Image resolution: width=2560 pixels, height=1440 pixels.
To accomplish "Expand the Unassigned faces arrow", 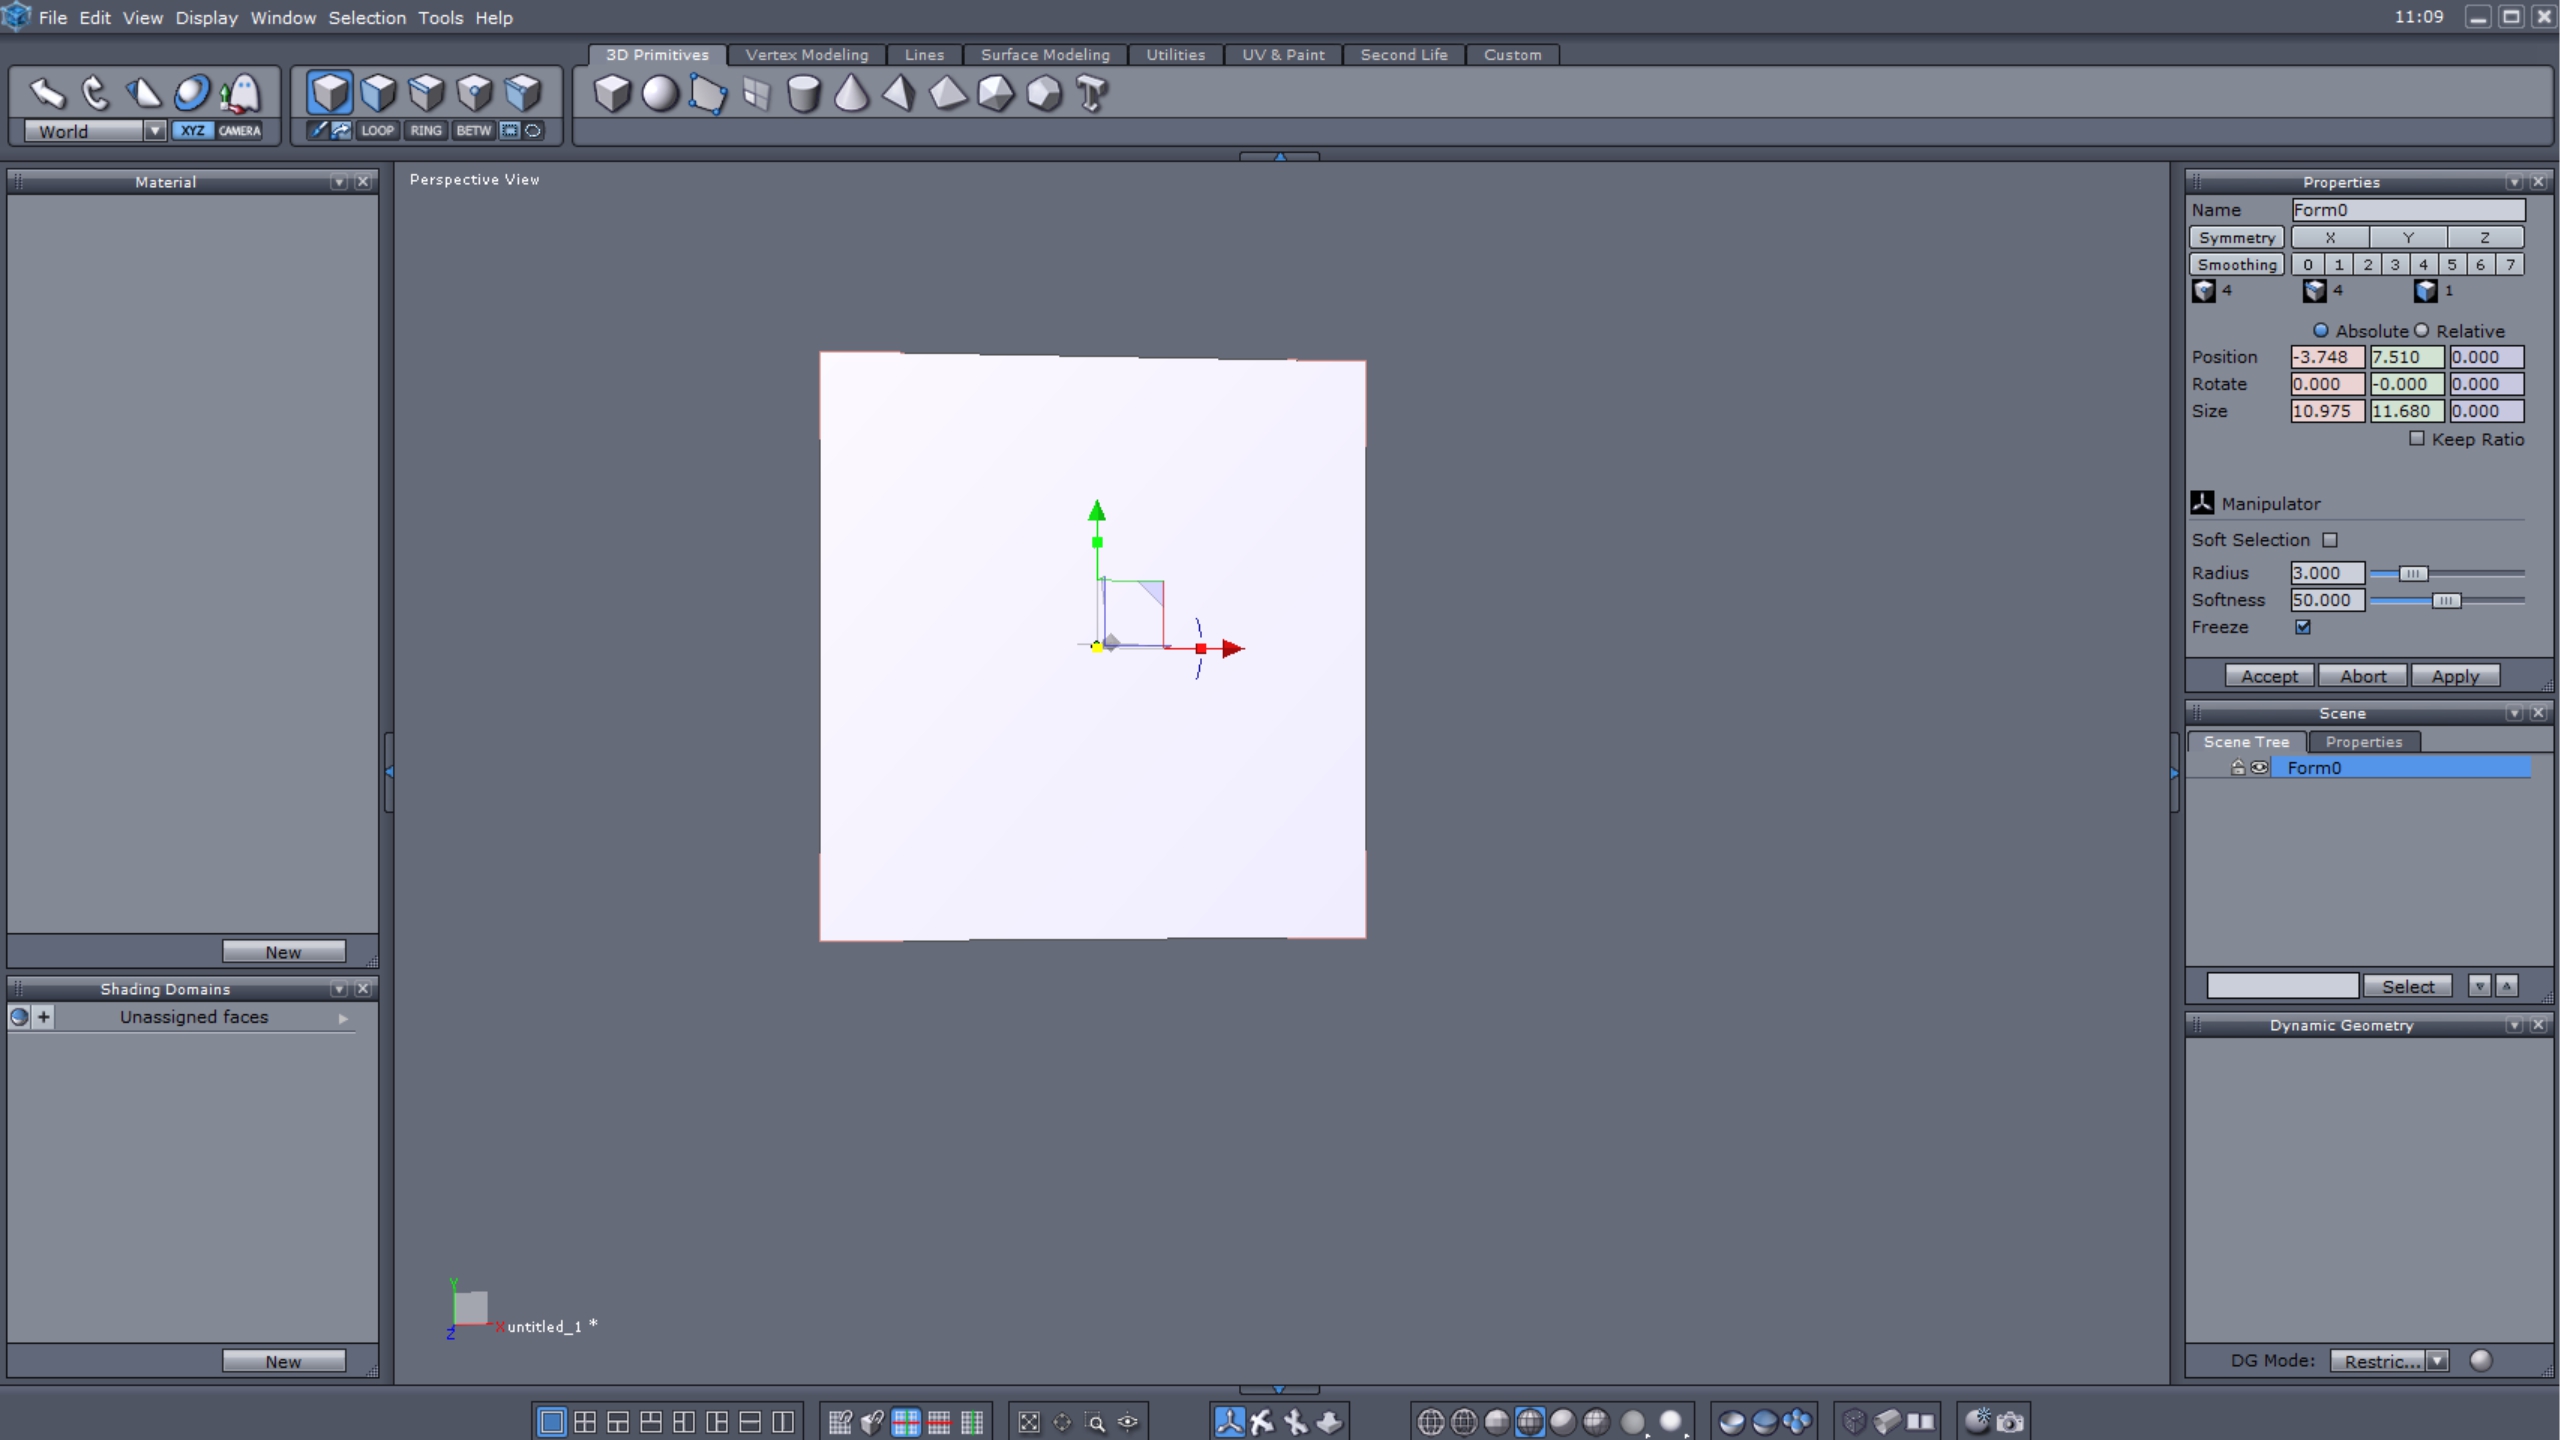I will point(343,1018).
